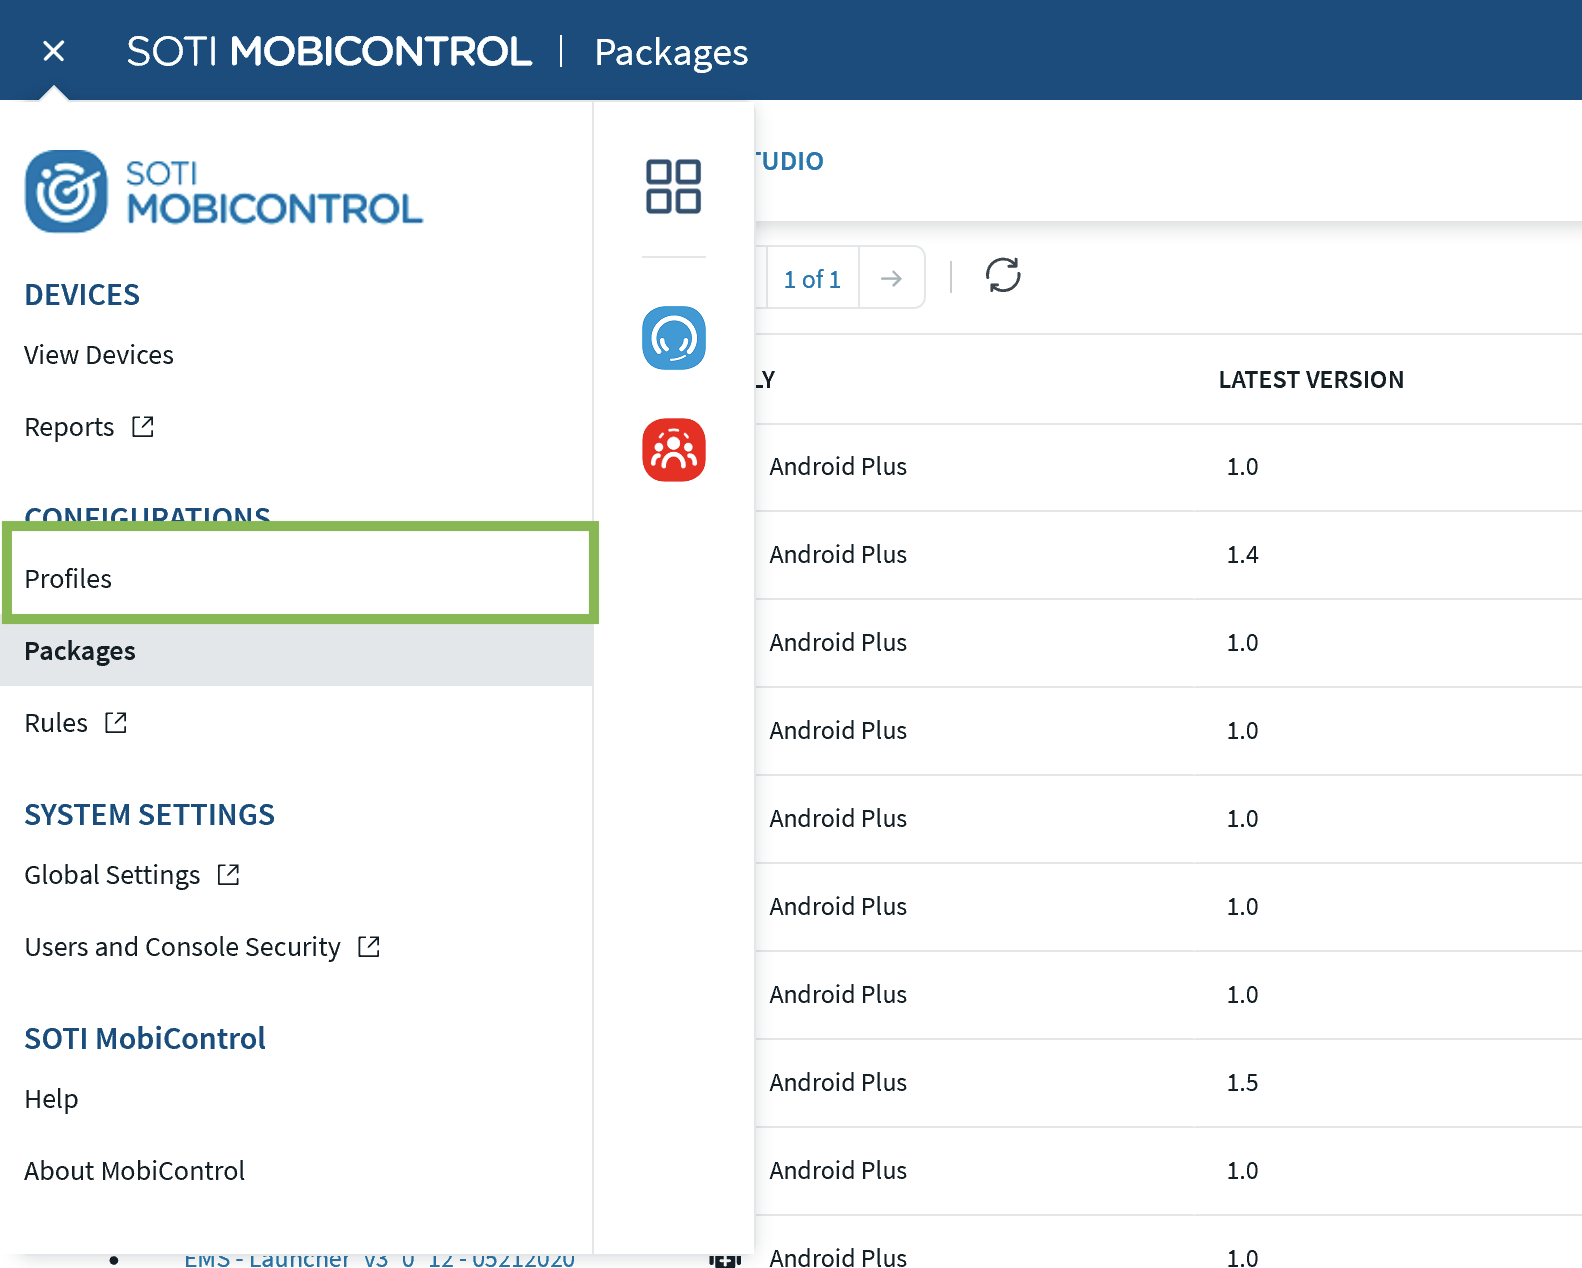Open Reports in new window
Screen dimensions: 1582x1268
tap(70, 427)
